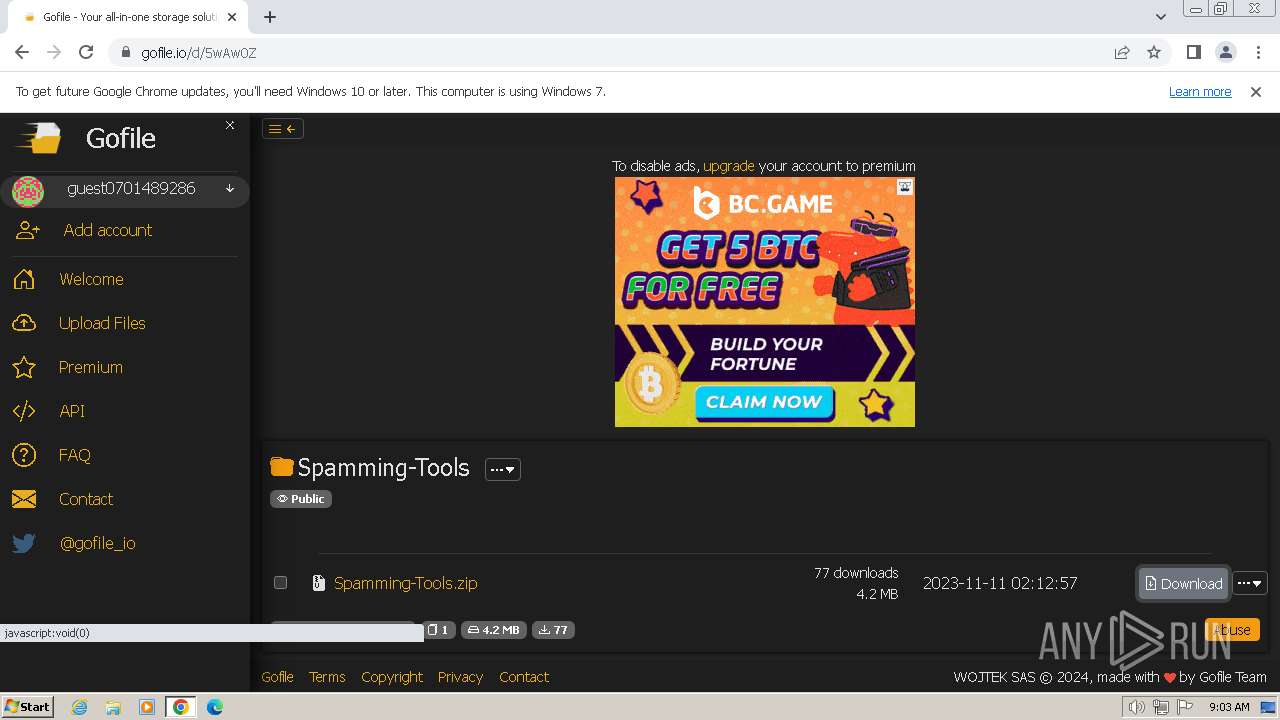
Task: Go to Welcome page
Action: pos(91,279)
